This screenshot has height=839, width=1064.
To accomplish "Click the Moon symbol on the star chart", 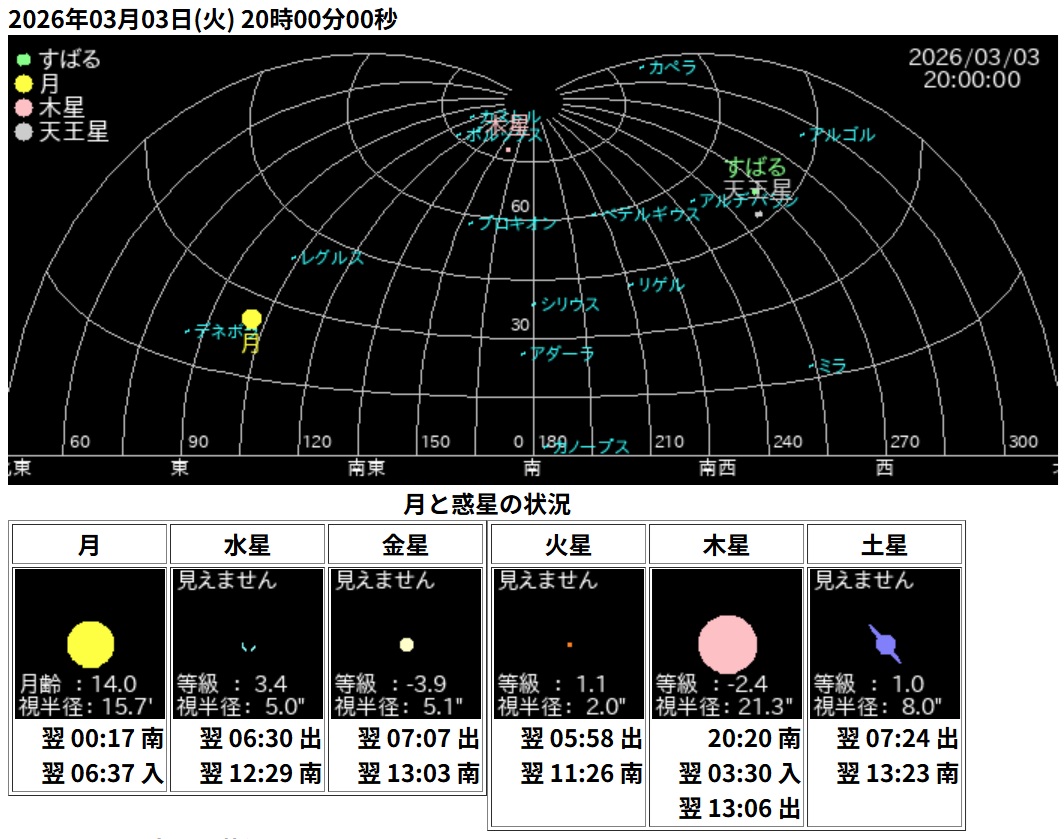I will [251, 317].
